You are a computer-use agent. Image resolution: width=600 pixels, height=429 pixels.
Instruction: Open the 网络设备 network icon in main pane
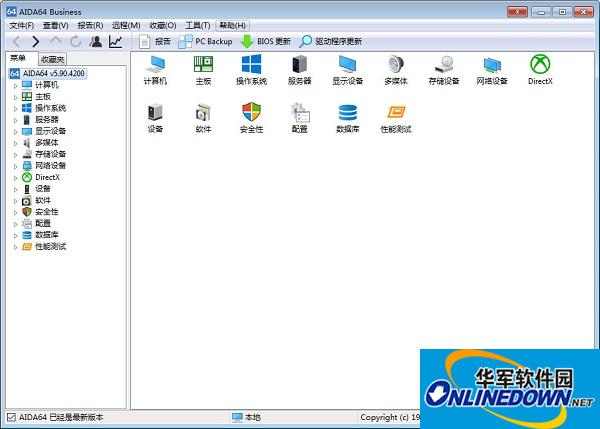tap(492, 70)
